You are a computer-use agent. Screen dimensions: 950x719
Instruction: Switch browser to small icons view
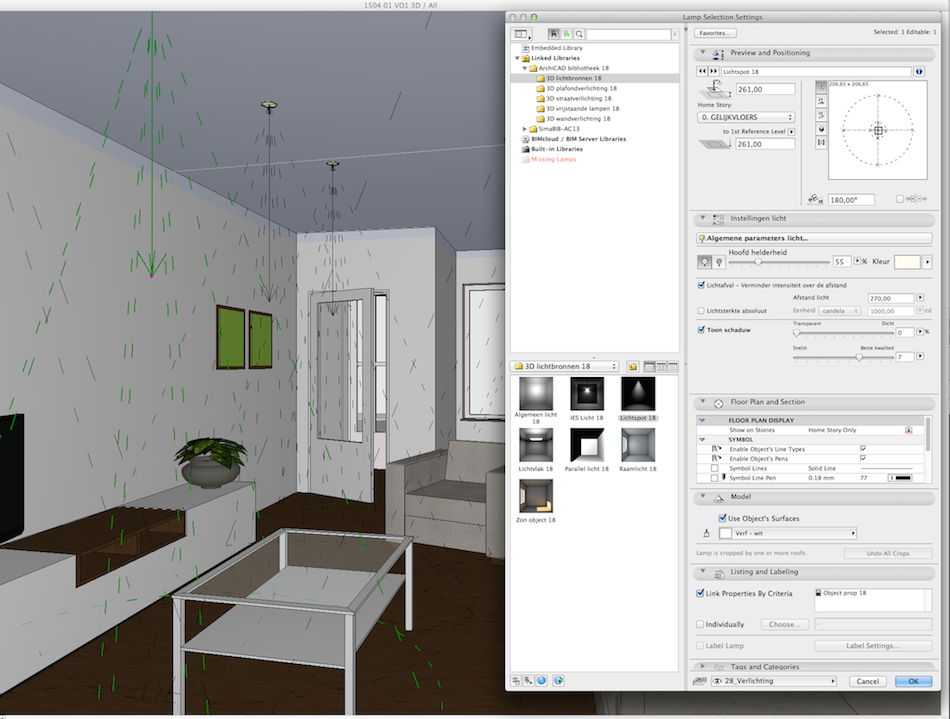click(x=661, y=366)
